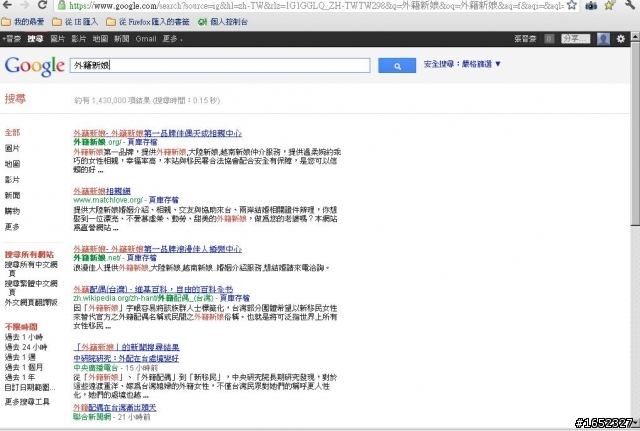This screenshot has height=431, width=640.
Task: Open news 外籍配偶在台逐漸出頭天
Action: (115, 407)
